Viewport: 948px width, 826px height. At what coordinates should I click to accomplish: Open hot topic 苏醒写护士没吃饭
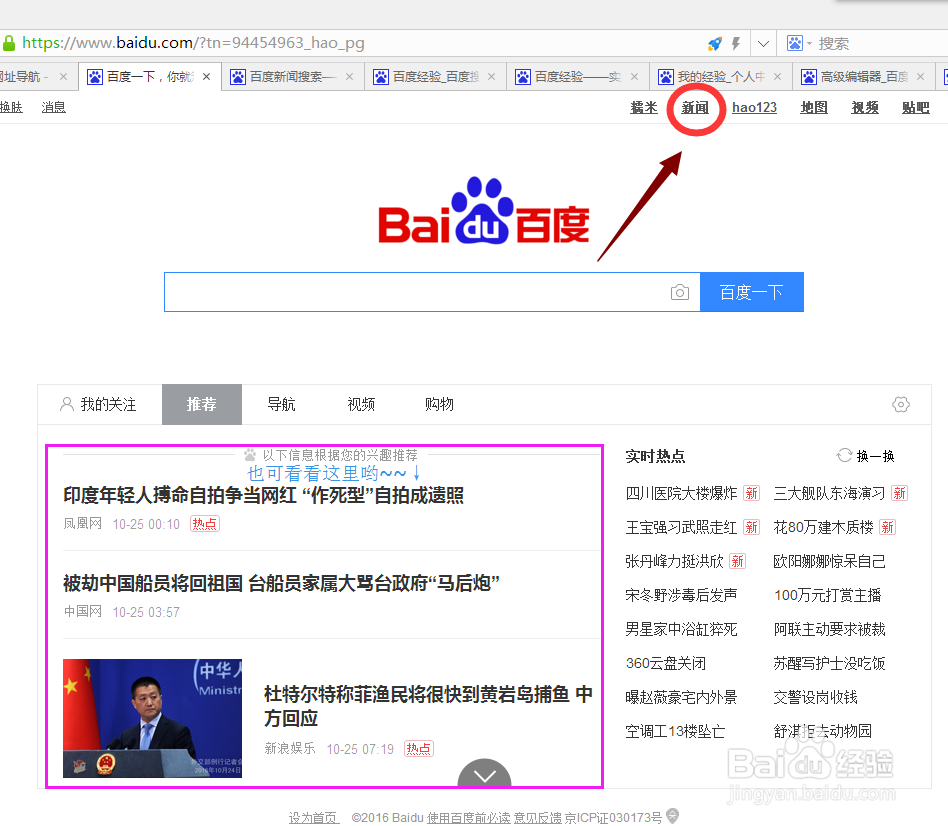(x=830, y=663)
